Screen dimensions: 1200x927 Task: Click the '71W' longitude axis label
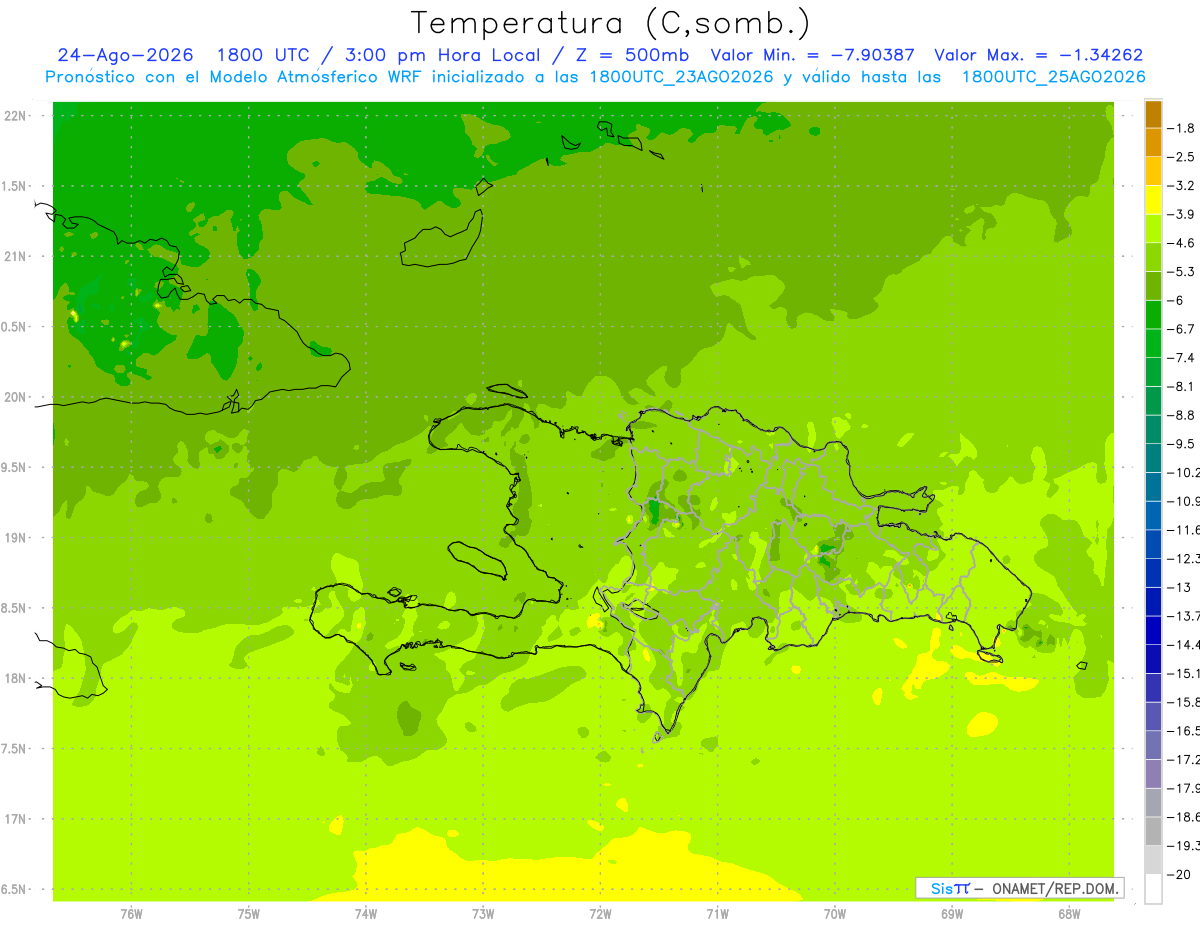click(x=717, y=913)
